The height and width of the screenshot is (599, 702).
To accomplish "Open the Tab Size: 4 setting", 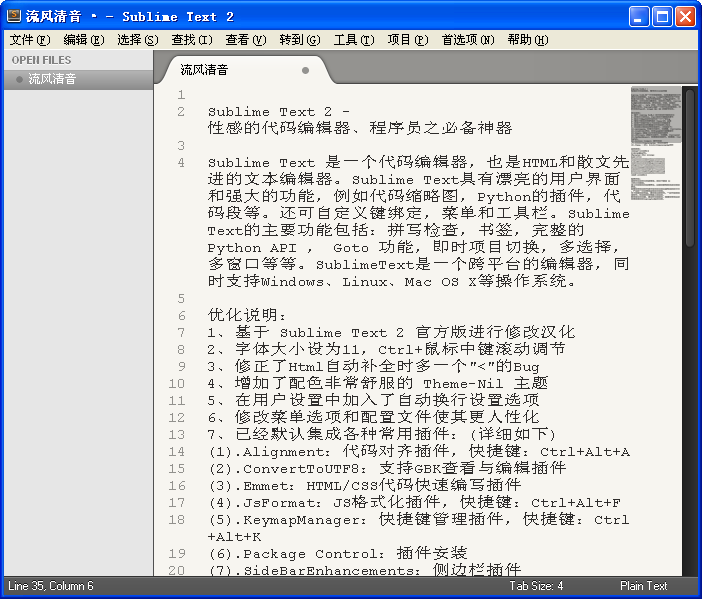I will [x=536, y=586].
